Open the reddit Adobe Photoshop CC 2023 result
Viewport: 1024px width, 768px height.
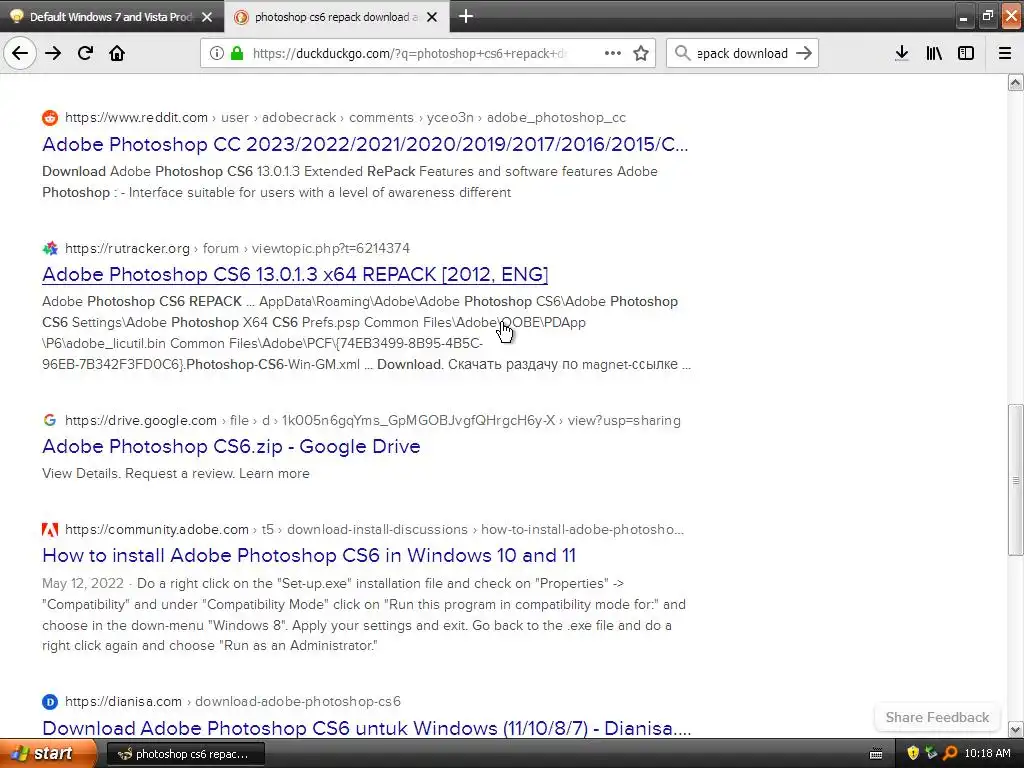[365, 144]
